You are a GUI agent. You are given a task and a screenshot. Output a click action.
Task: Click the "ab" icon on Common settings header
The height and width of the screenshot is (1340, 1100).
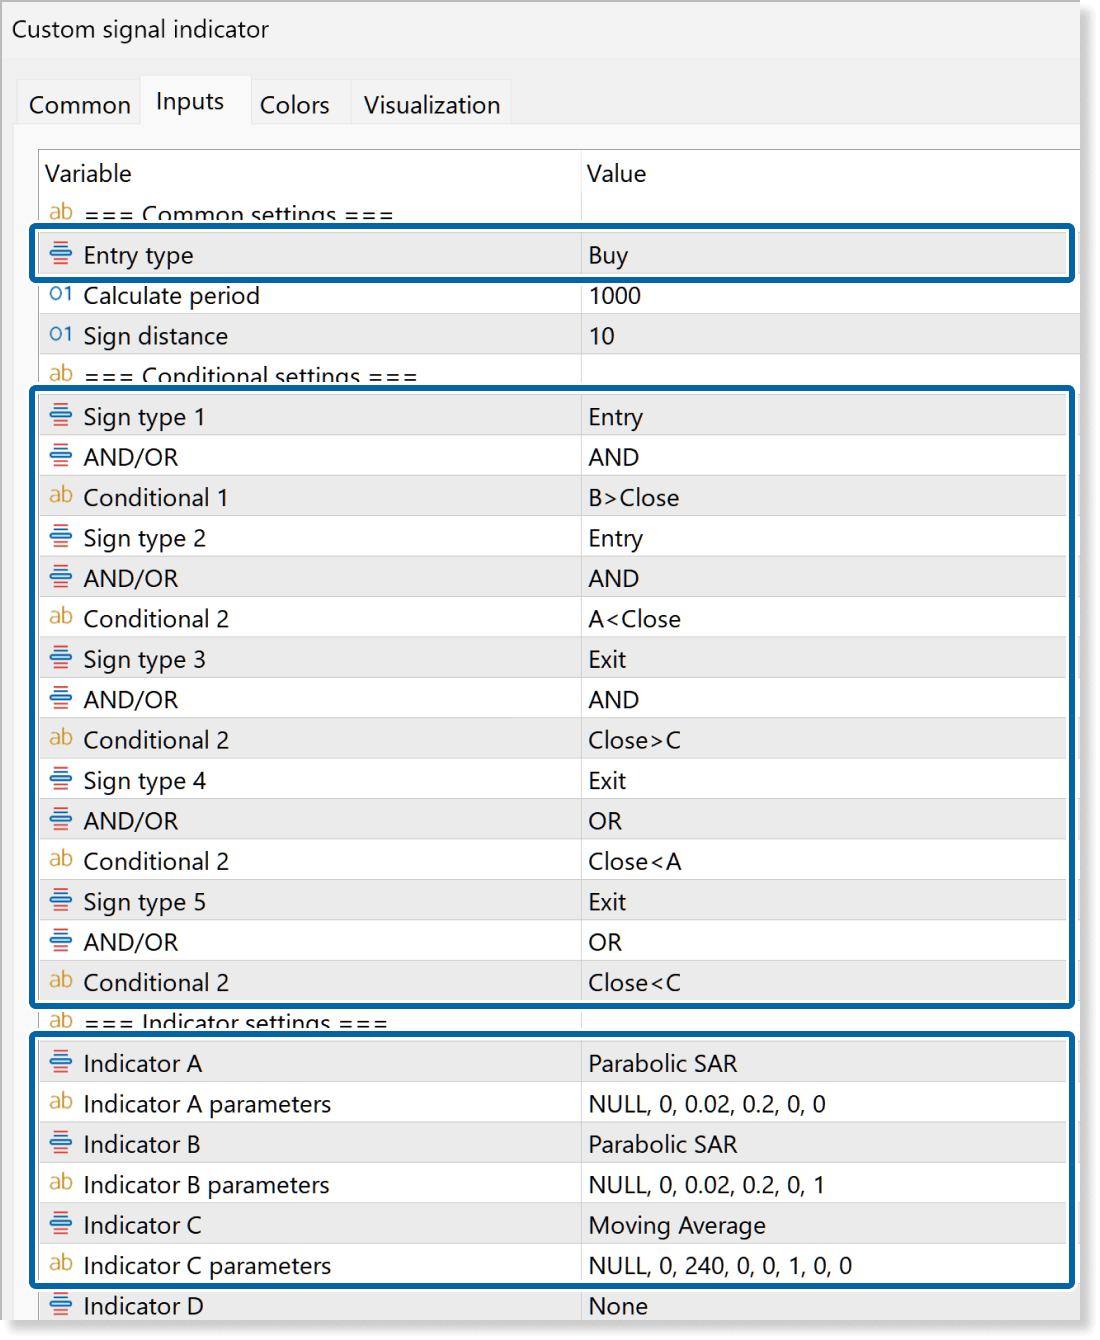[x=60, y=212]
